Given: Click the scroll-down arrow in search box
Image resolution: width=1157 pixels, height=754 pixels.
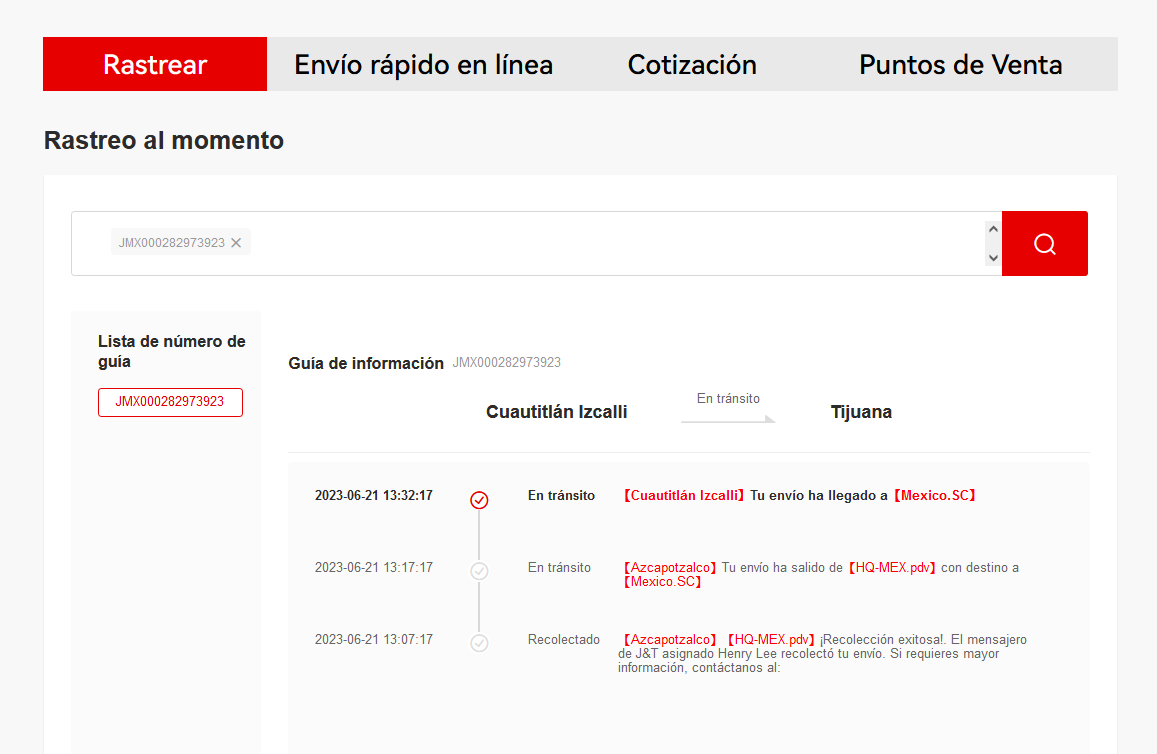Looking at the screenshot, I should (992, 258).
